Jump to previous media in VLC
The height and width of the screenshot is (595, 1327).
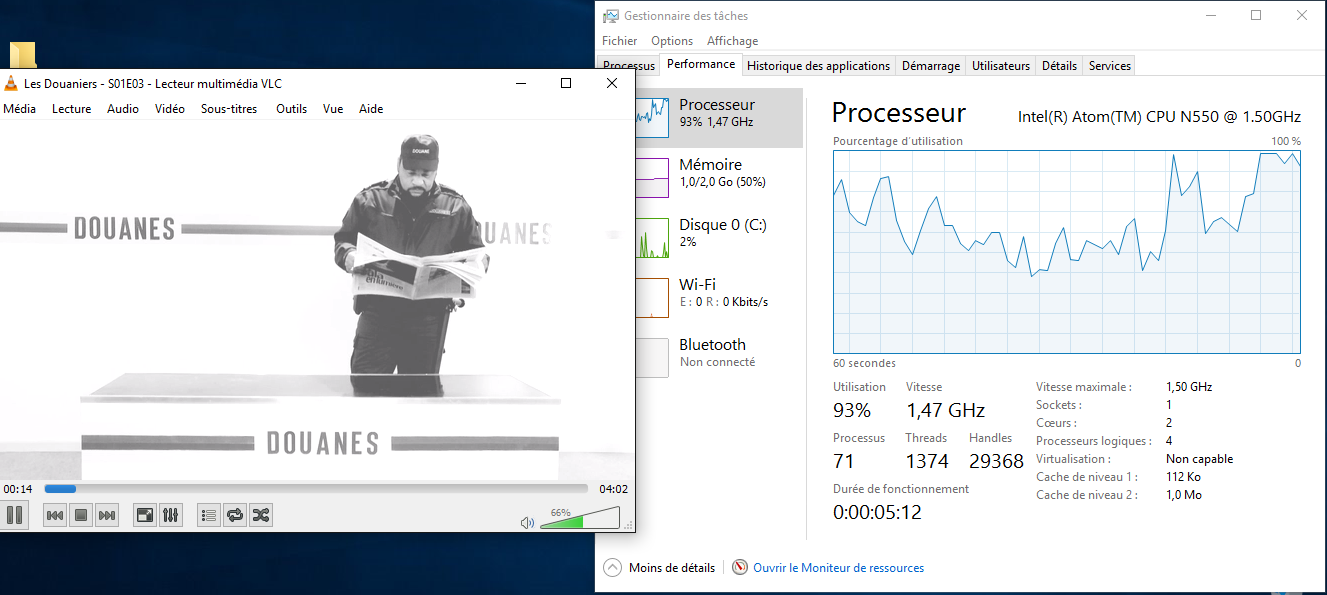point(55,515)
